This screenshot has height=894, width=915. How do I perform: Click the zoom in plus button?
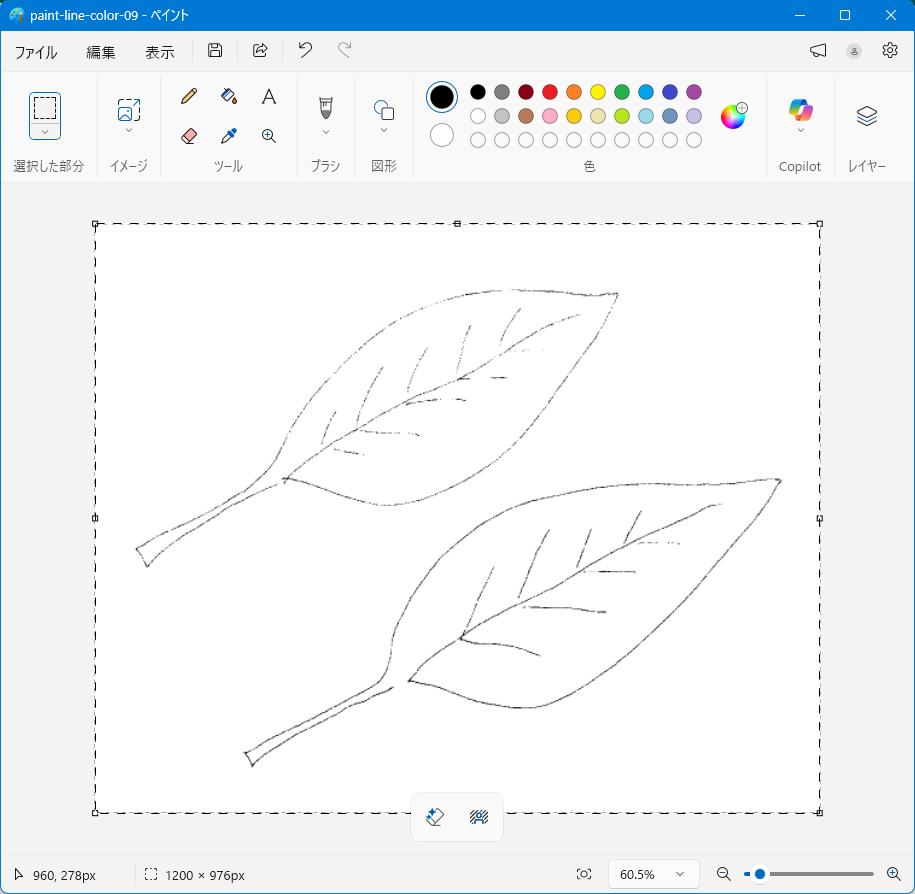(x=894, y=874)
